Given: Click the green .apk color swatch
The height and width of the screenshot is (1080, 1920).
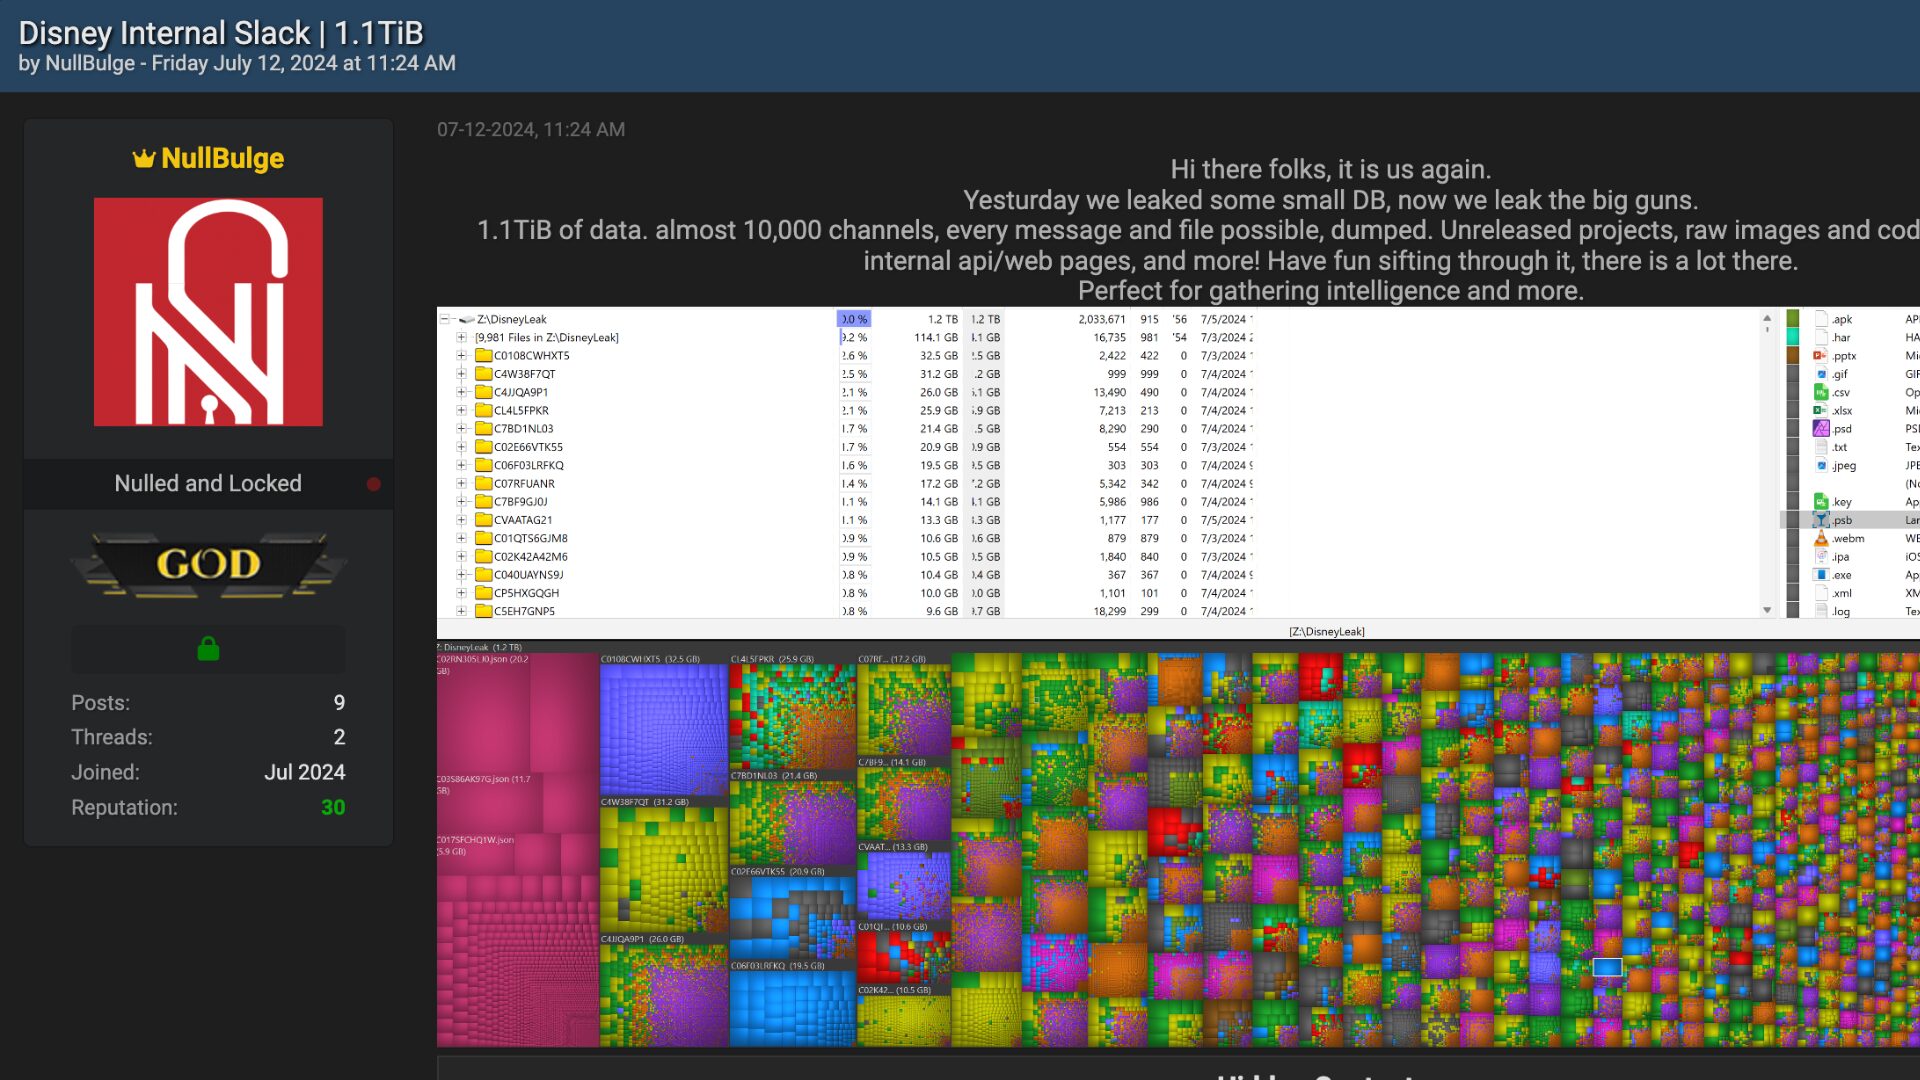Looking at the screenshot, I should tap(1793, 319).
